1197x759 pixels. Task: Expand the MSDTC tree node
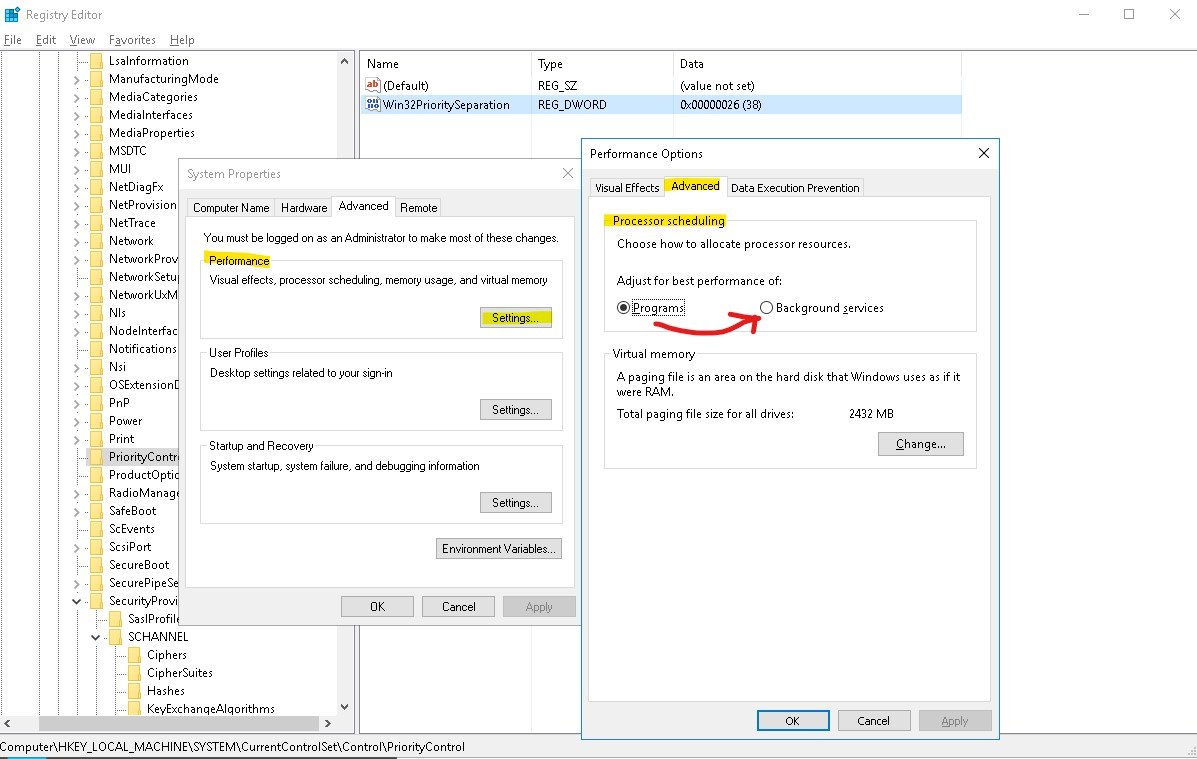76,152
